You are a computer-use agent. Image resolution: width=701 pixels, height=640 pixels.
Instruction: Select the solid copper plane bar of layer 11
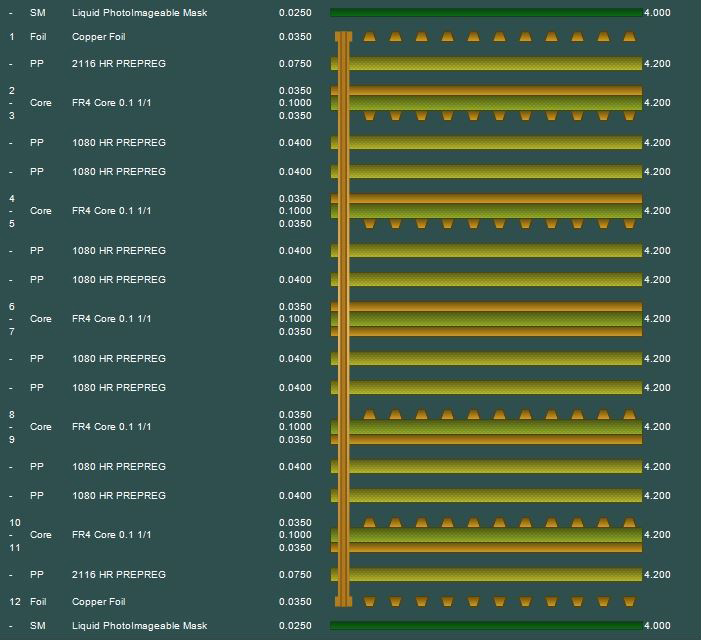(x=486, y=547)
